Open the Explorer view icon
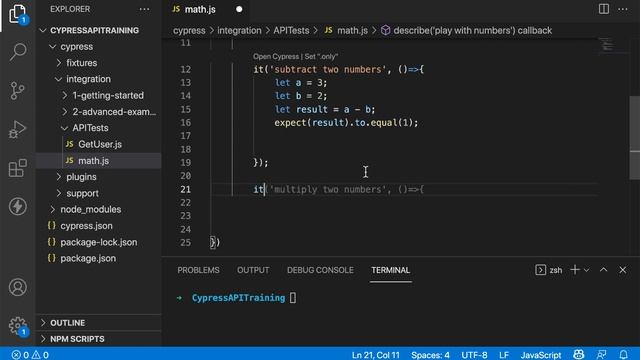The width and height of the screenshot is (640, 360). coord(18,14)
